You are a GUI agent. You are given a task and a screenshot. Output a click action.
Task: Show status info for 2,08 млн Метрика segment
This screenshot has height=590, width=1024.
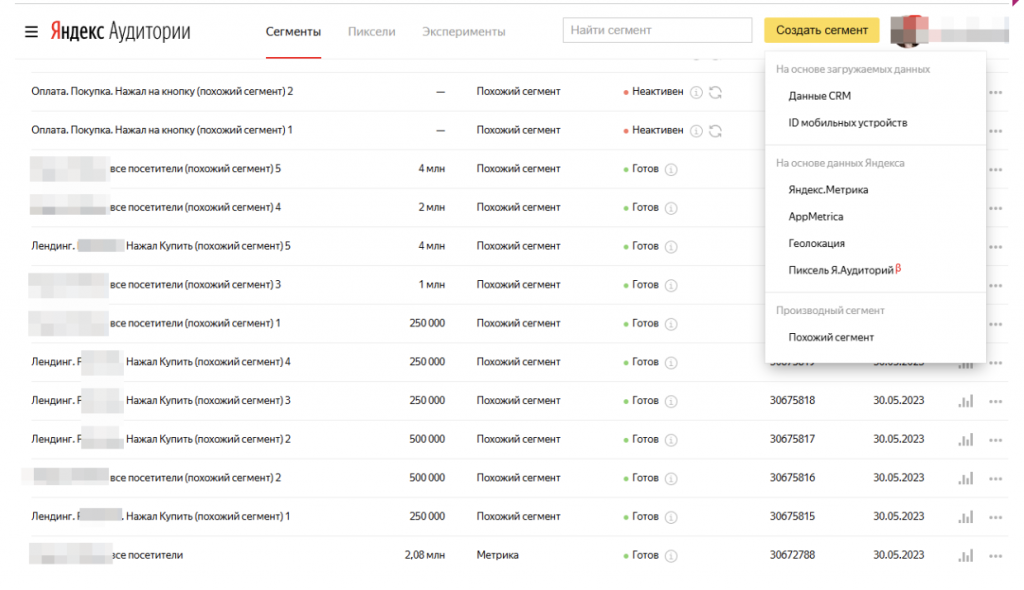tap(671, 556)
